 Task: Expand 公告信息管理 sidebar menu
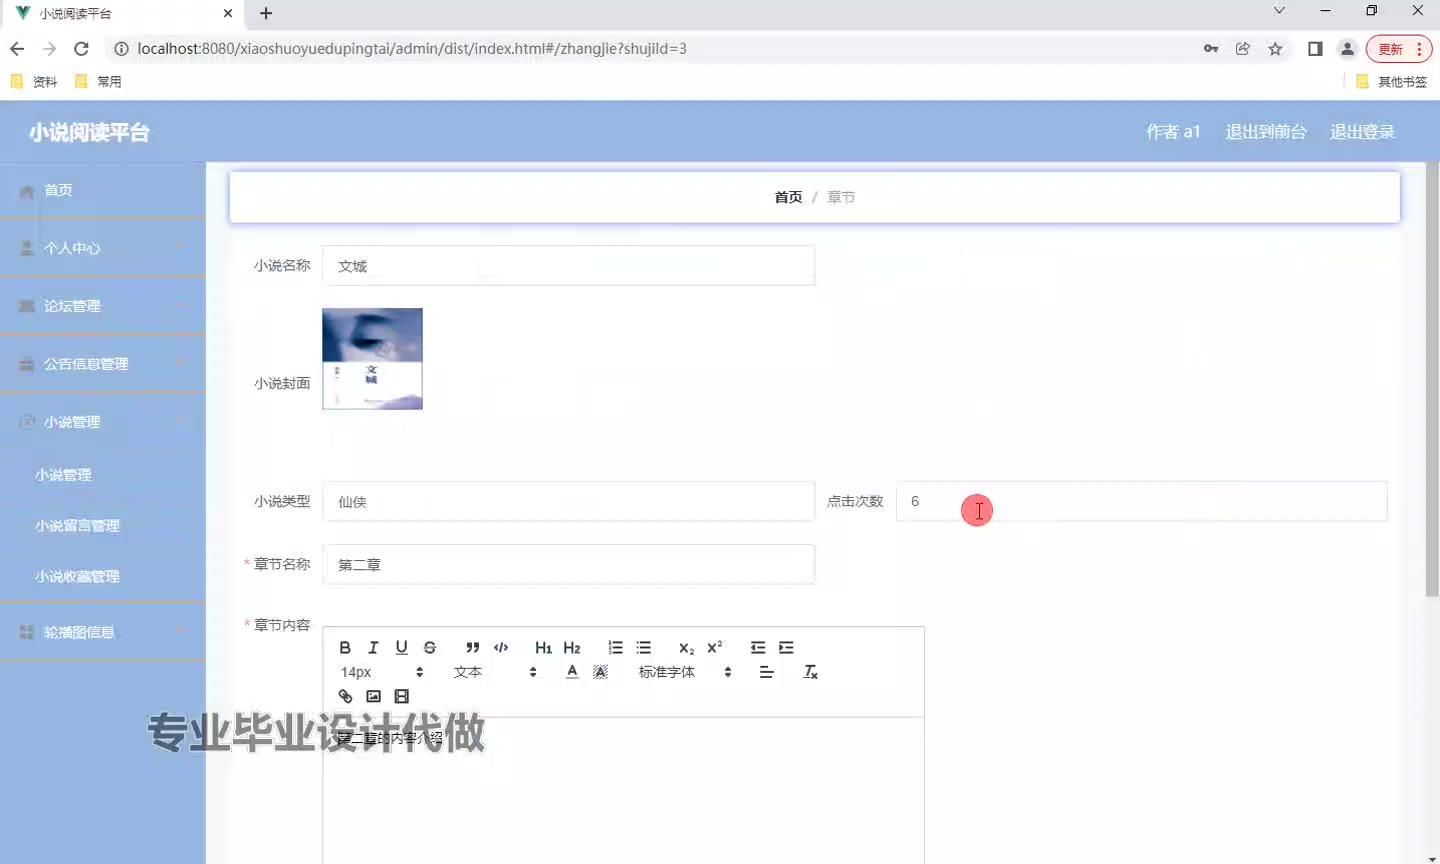point(103,364)
